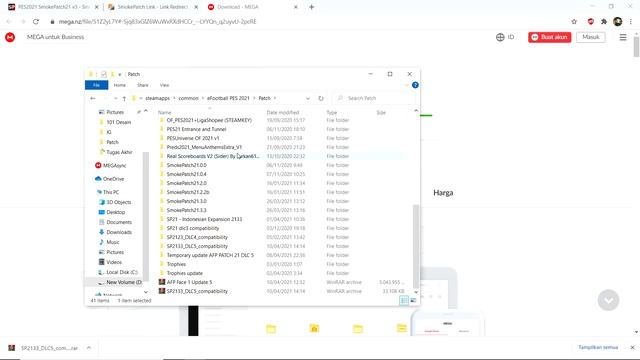Select This PC in the navigation pane

(108, 192)
